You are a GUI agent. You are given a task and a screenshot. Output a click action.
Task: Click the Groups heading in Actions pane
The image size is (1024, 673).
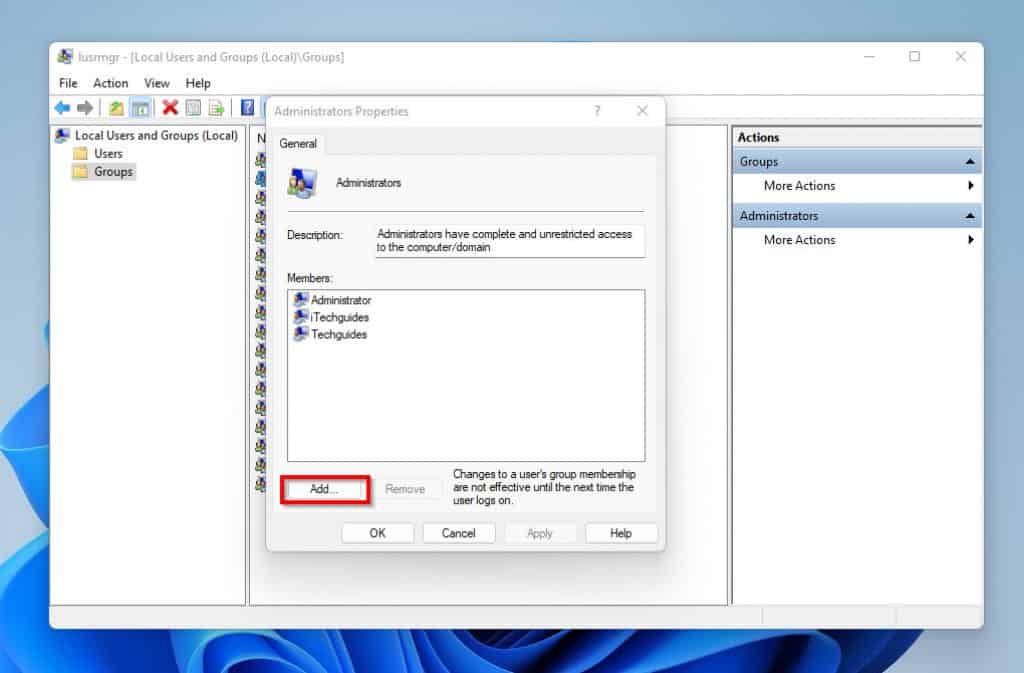(758, 161)
